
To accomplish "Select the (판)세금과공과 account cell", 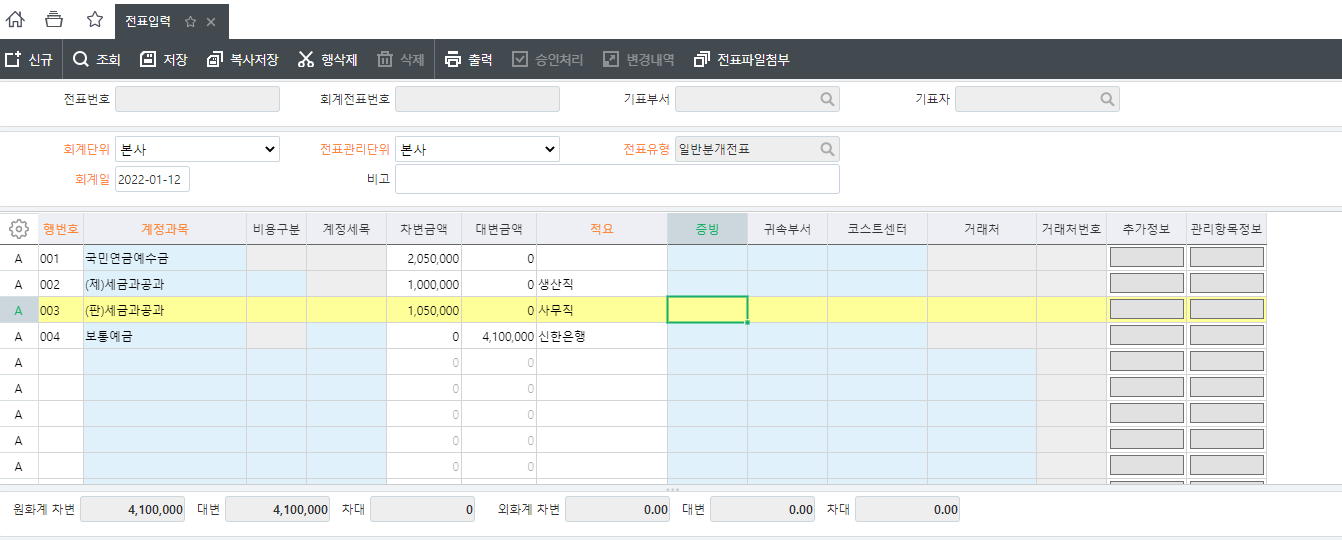I will 165,310.
